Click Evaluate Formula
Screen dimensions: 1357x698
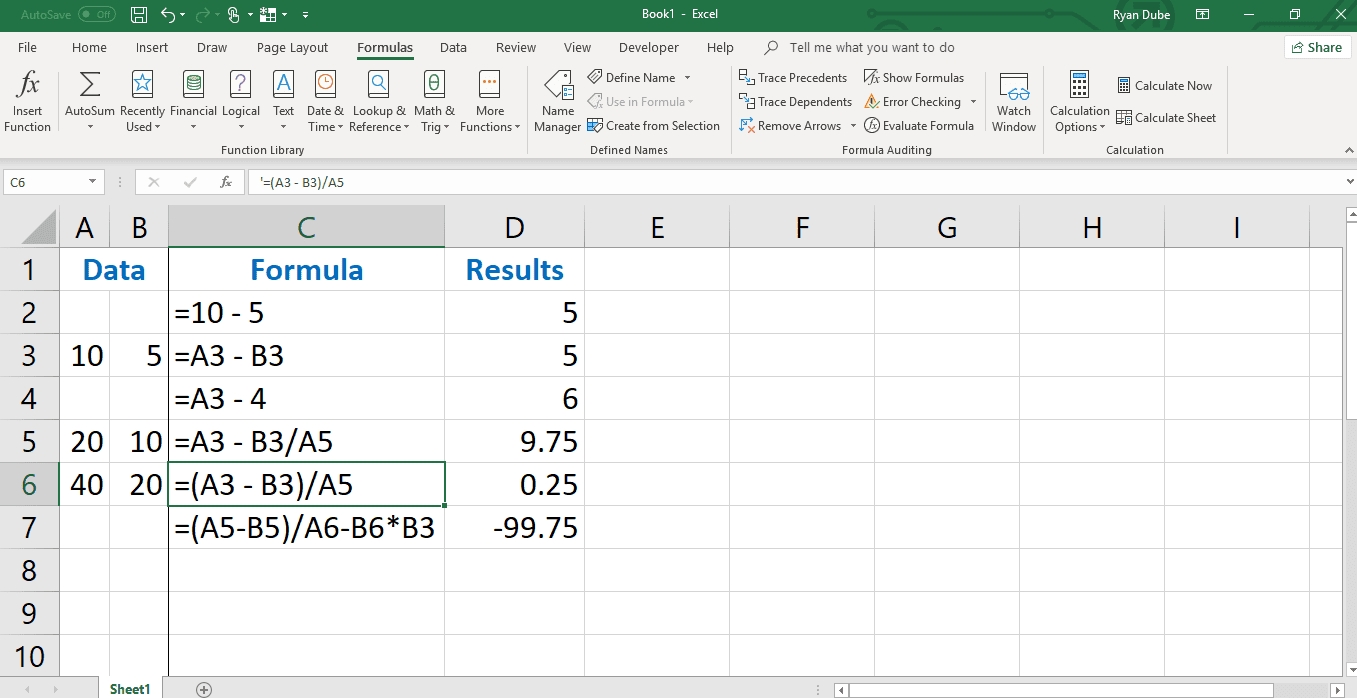tap(919, 126)
